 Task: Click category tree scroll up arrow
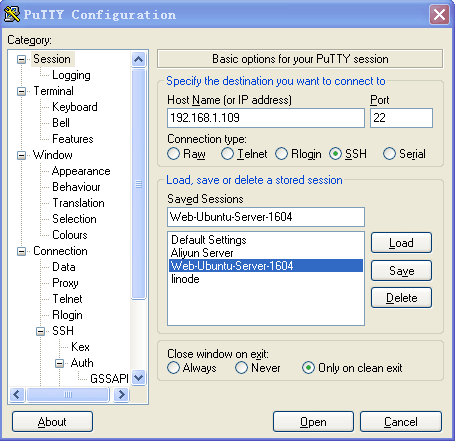(138, 59)
